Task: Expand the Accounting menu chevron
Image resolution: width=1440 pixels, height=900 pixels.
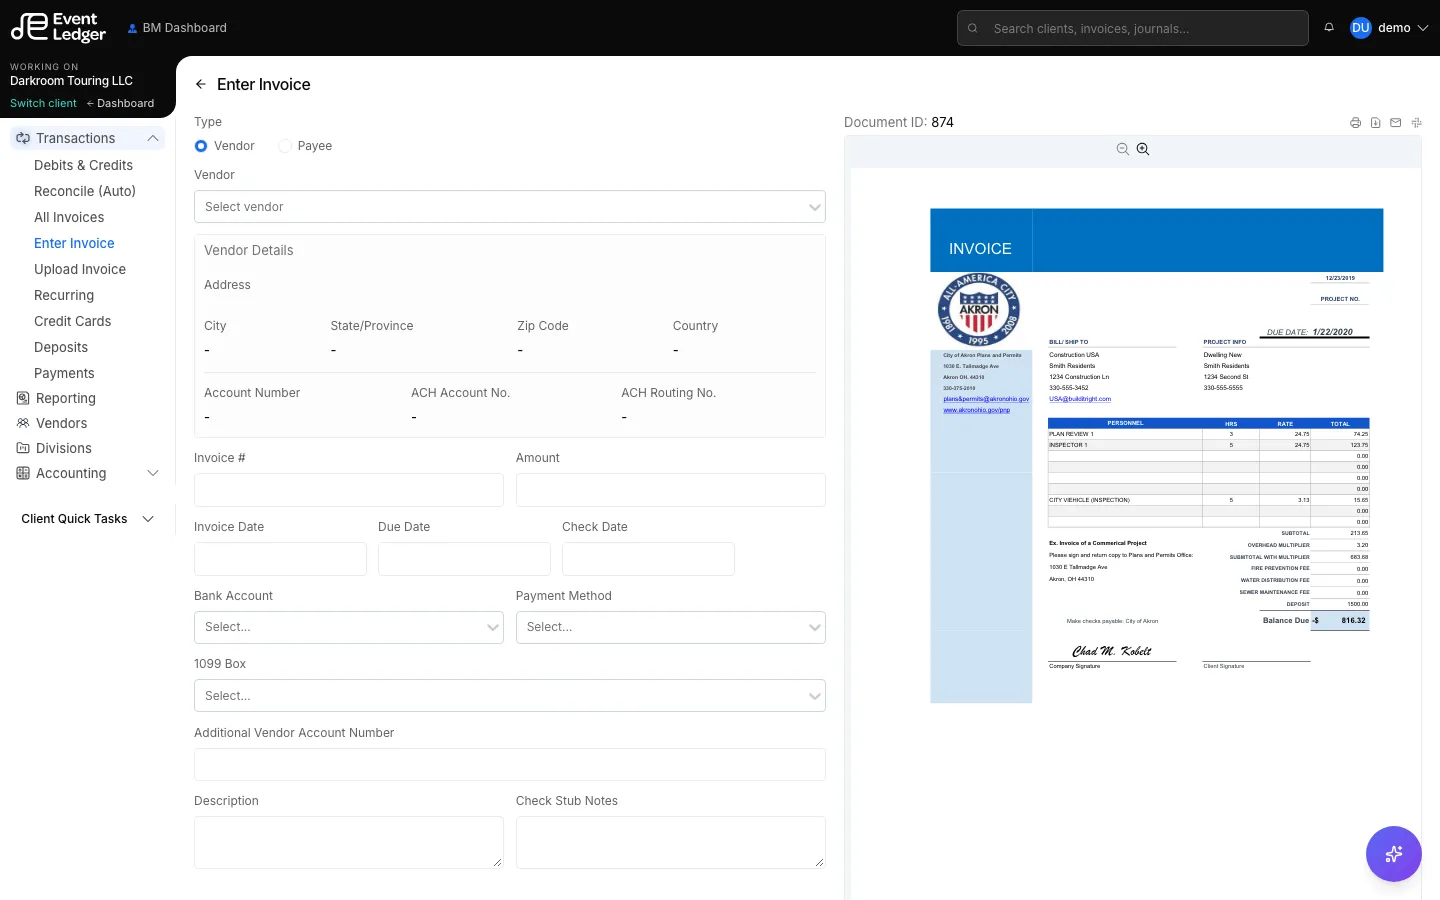Action: [153, 473]
